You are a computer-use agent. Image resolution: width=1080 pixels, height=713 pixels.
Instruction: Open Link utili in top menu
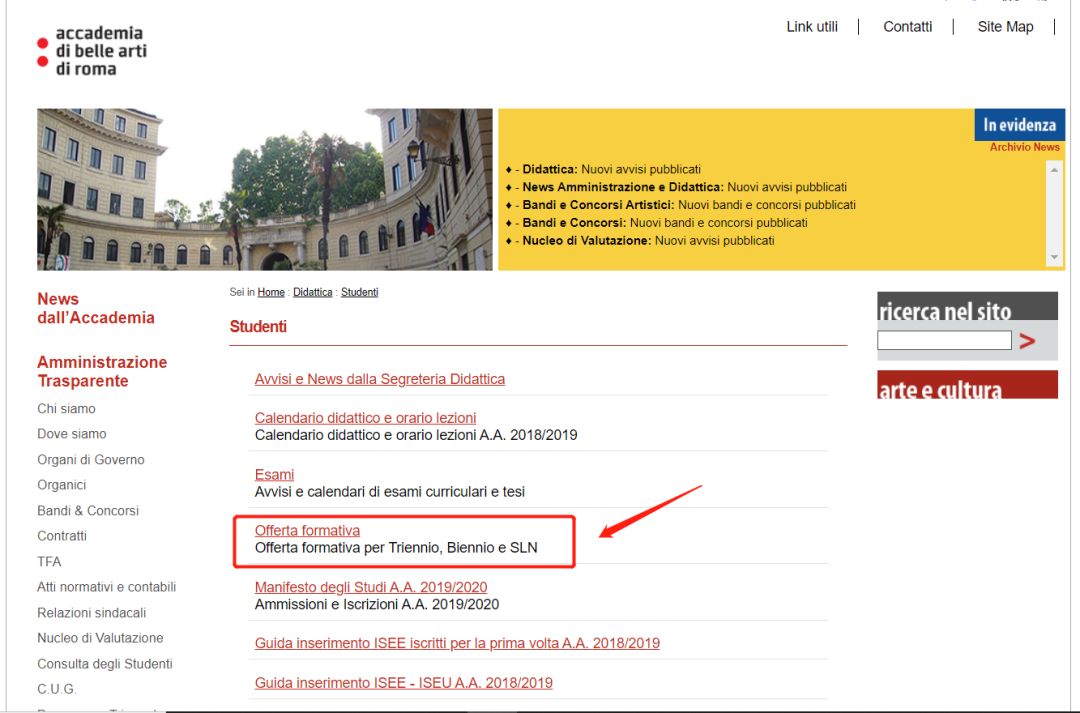pyautogui.click(x=812, y=27)
